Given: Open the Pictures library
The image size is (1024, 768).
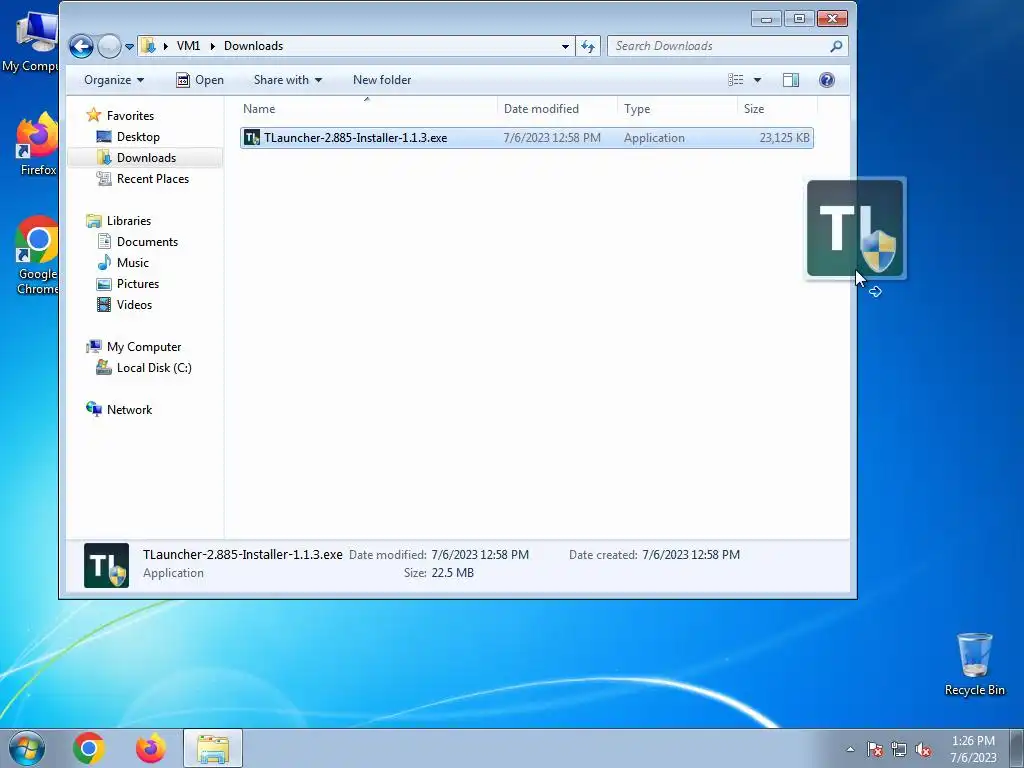Looking at the screenshot, I should 137,283.
